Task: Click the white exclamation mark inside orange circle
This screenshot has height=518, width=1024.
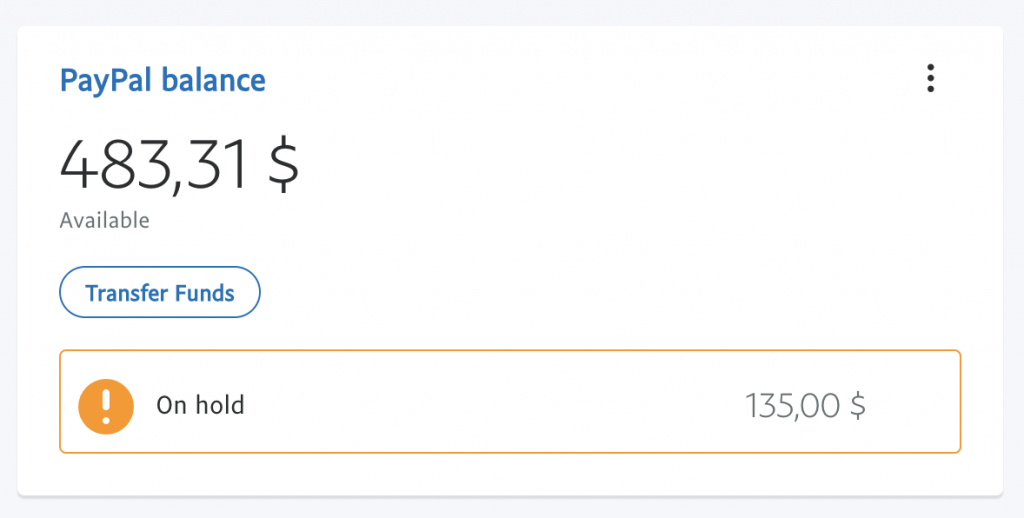Action: 106,405
